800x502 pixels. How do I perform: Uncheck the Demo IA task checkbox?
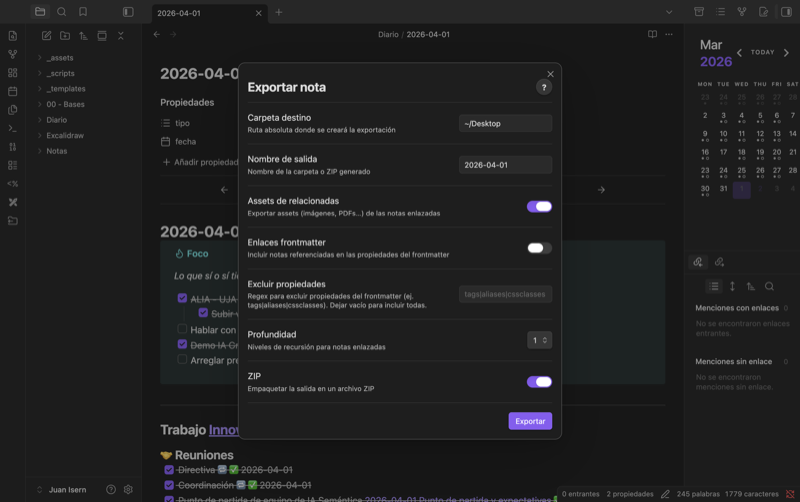click(x=182, y=344)
